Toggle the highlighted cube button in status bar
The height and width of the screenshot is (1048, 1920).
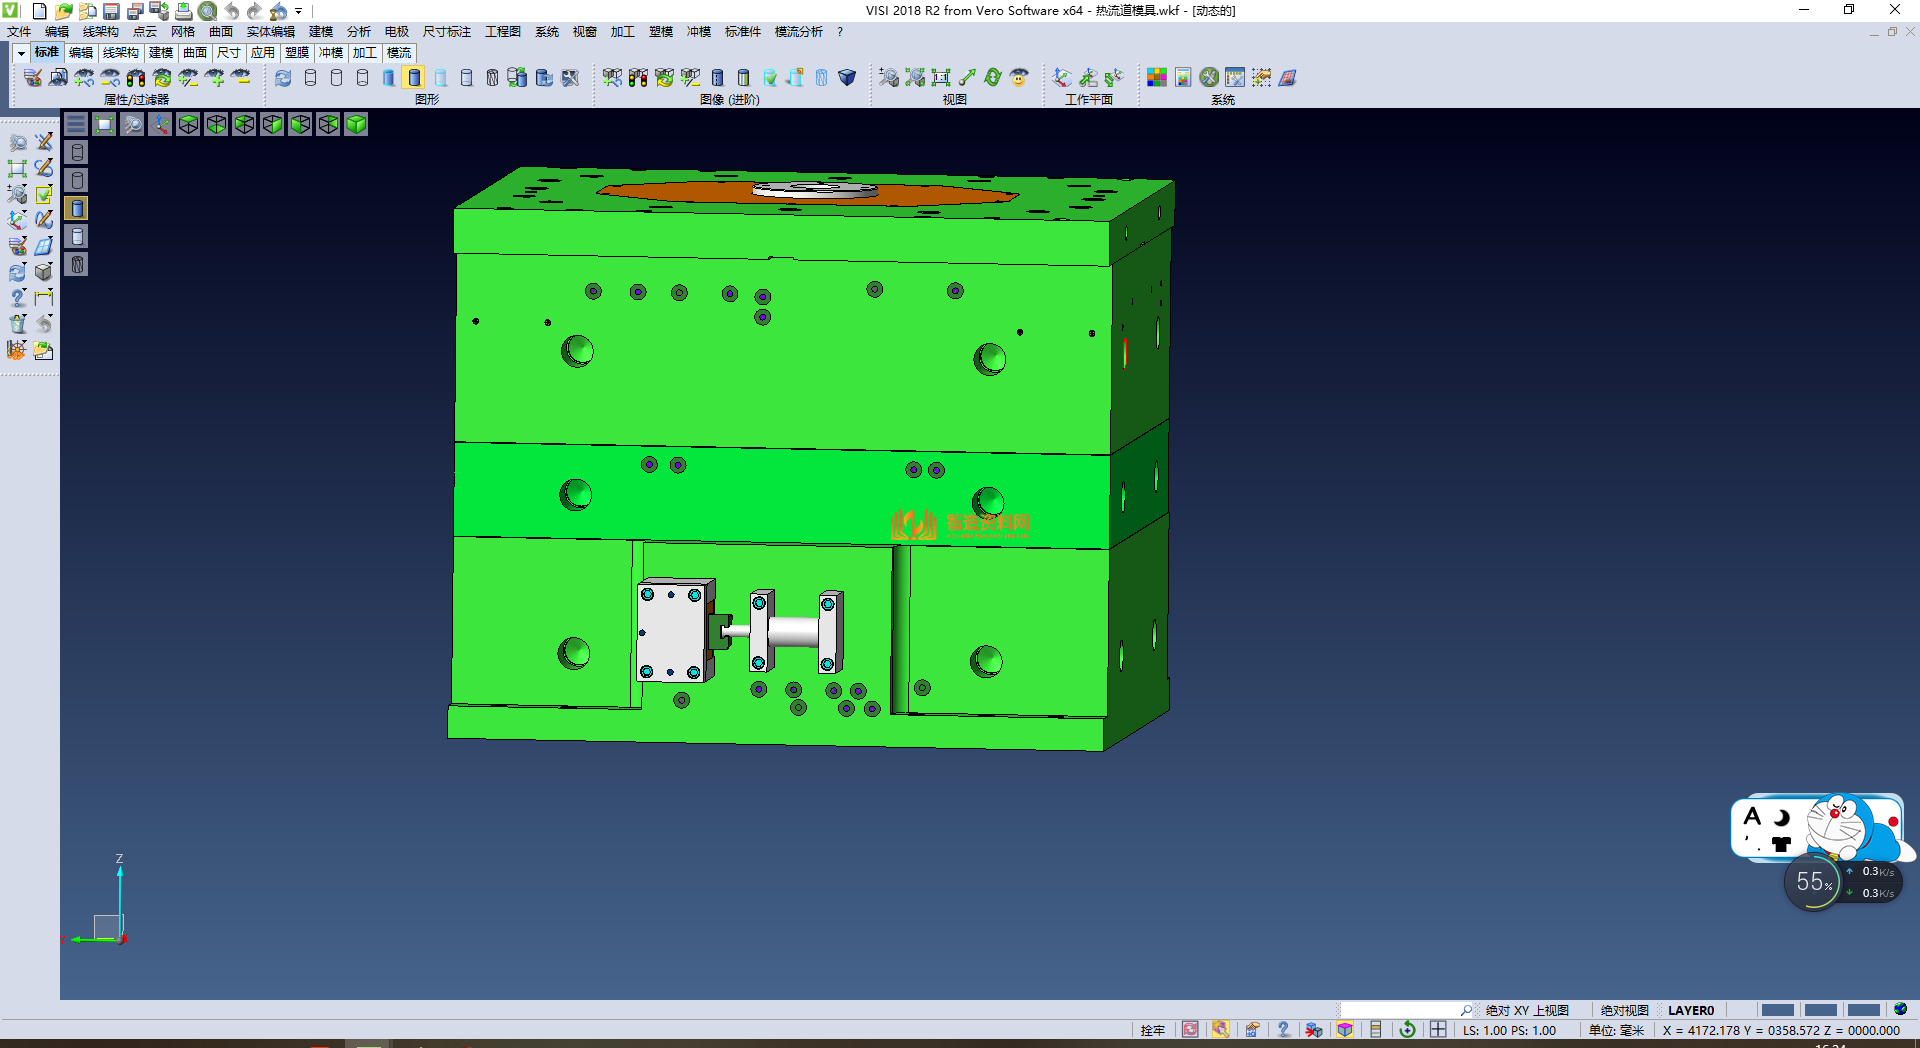tap(1345, 1030)
